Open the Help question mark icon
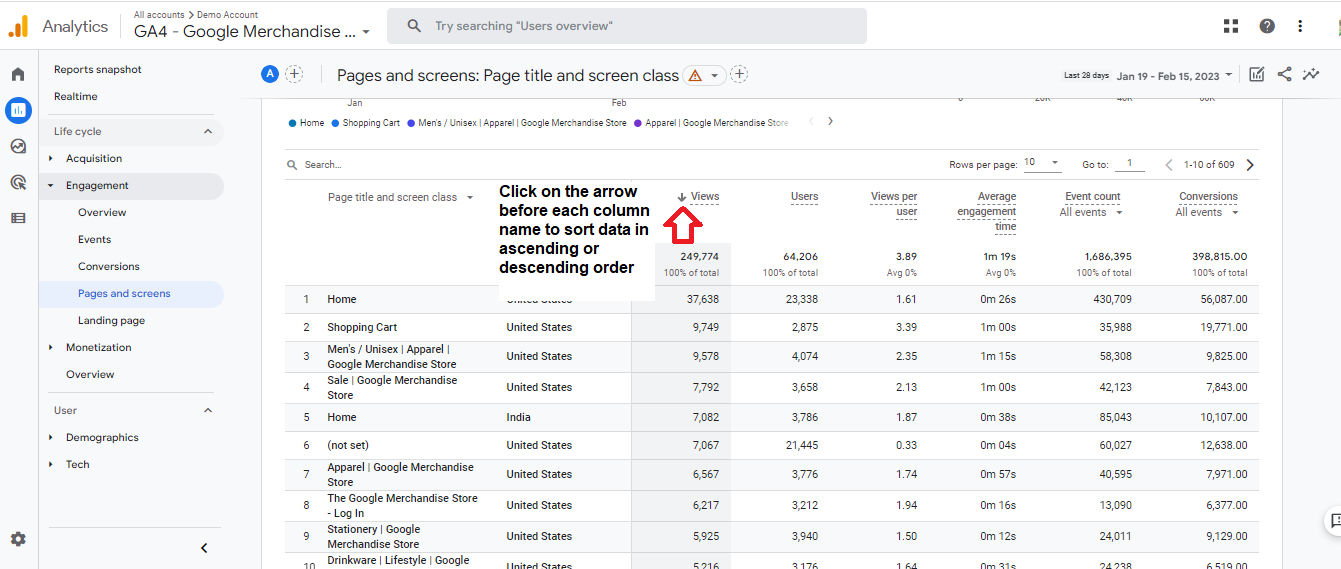This screenshot has height=569, width=1341. 1267,26
